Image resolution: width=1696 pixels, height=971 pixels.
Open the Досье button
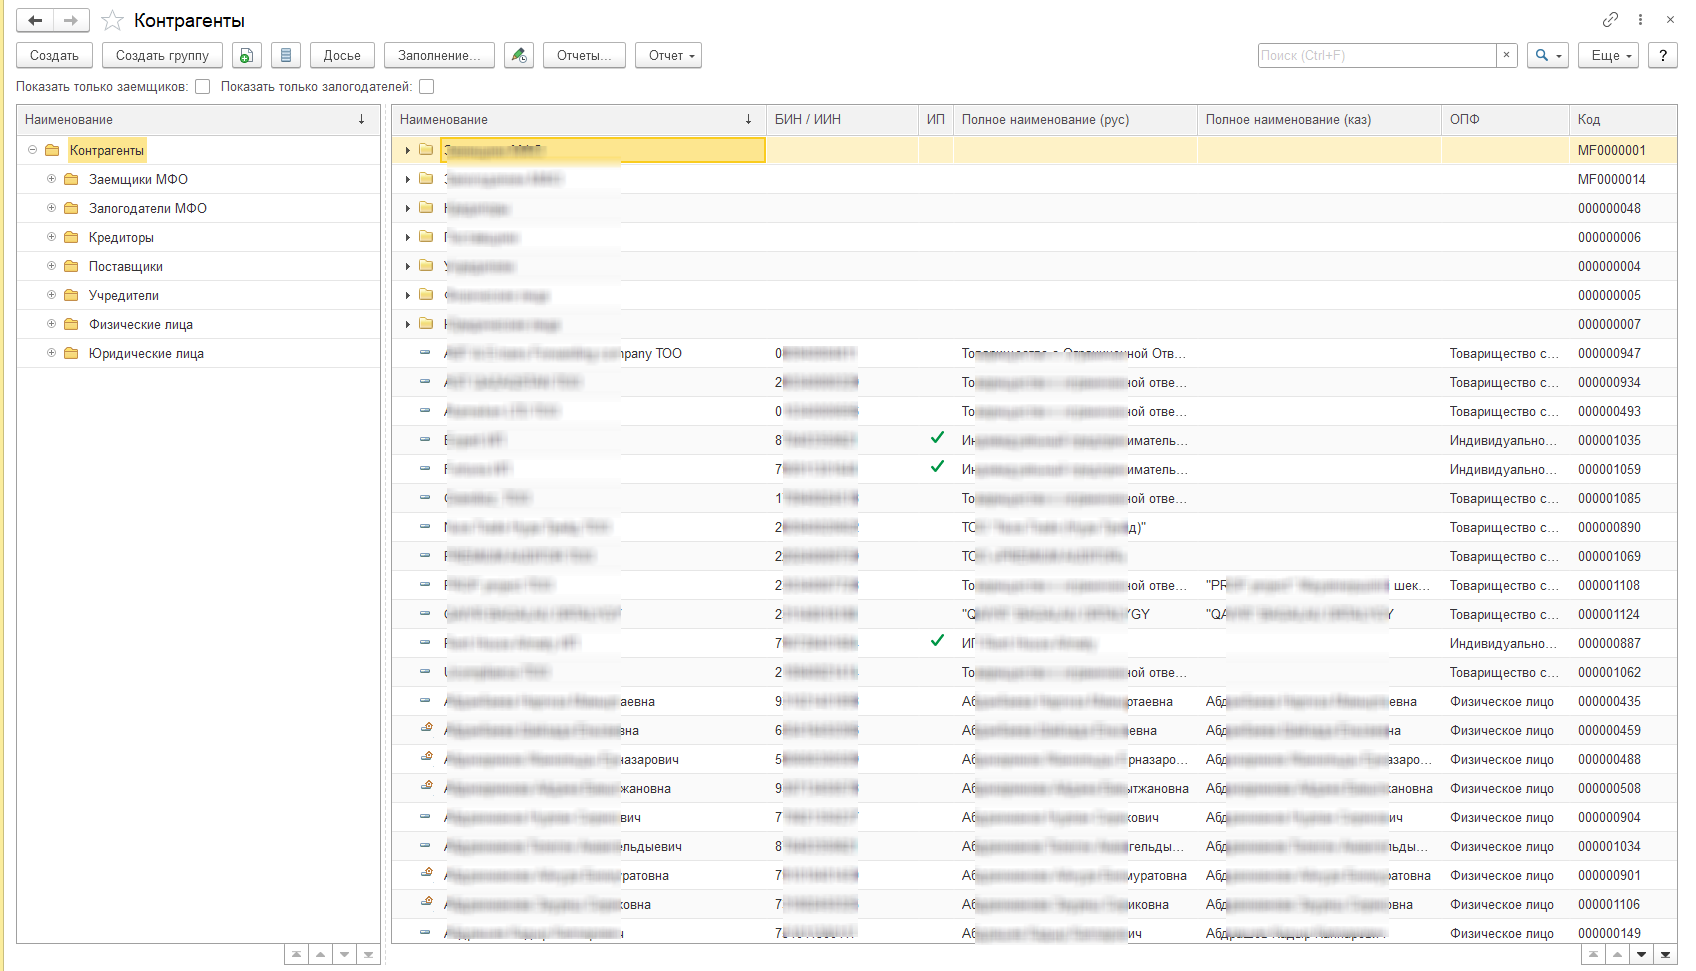pyautogui.click(x=342, y=55)
